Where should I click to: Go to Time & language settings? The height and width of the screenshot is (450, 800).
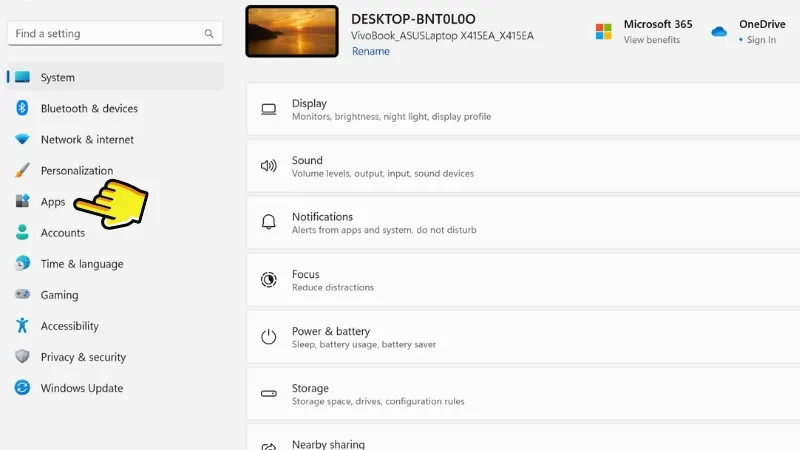coord(82,264)
